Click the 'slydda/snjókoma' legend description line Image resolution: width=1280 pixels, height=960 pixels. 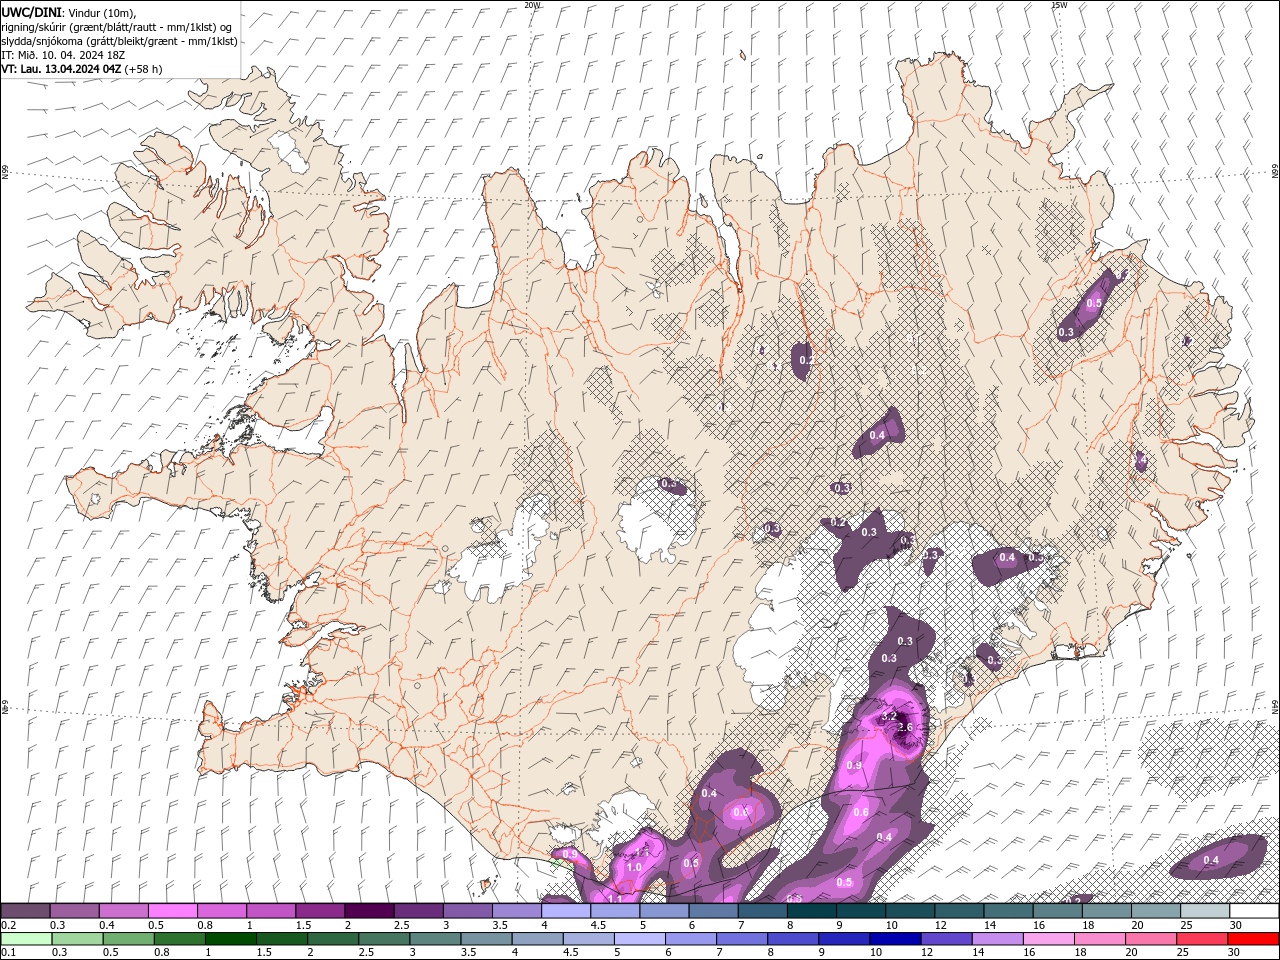tap(119, 41)
